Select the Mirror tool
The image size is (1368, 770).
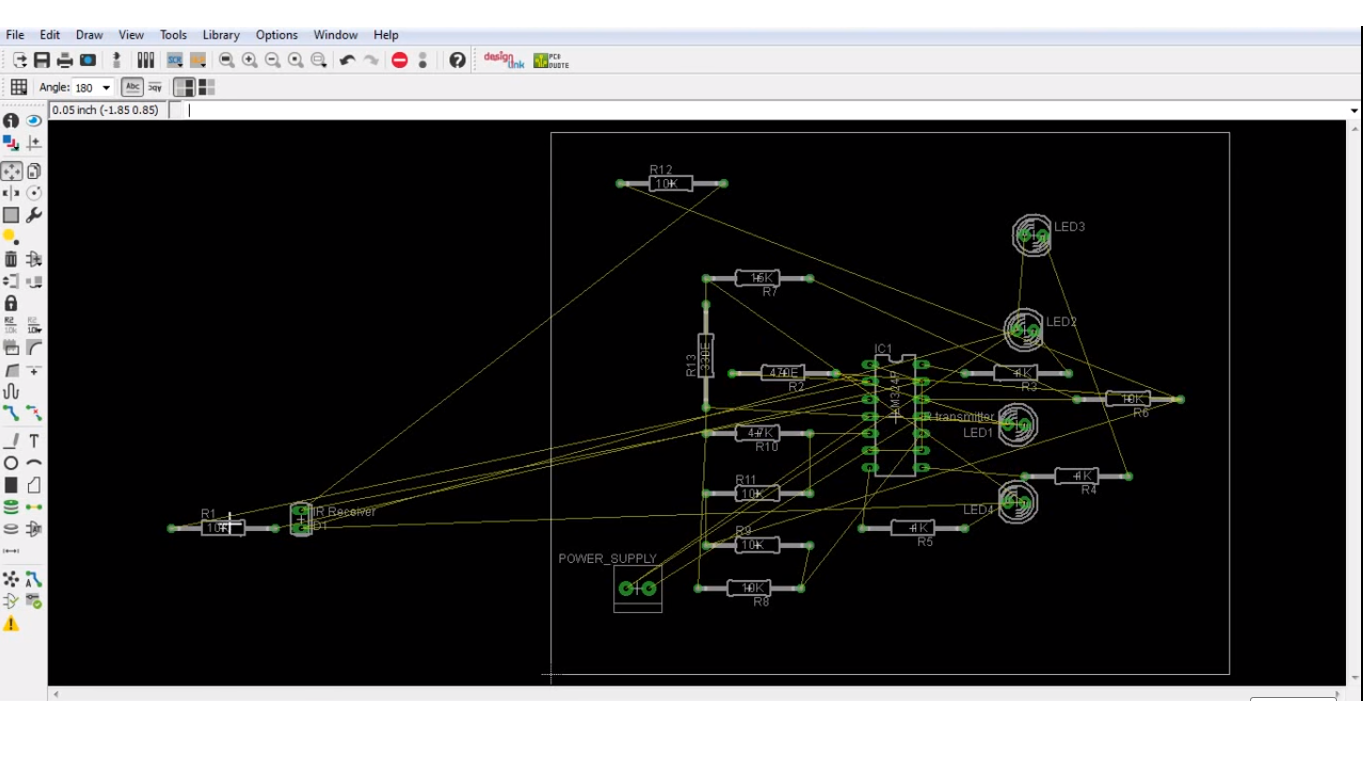pos(11,193)
